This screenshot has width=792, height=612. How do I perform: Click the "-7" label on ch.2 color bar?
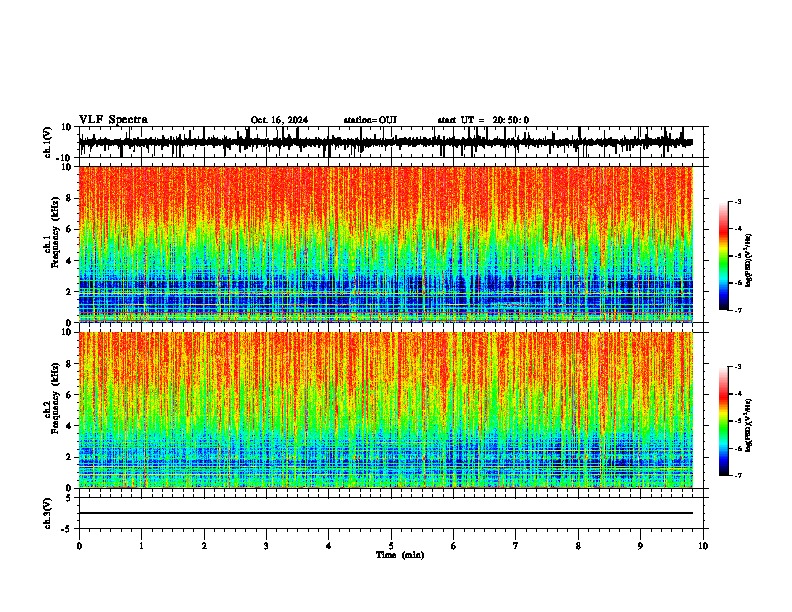pyautogui.click(x=737, y=475)
